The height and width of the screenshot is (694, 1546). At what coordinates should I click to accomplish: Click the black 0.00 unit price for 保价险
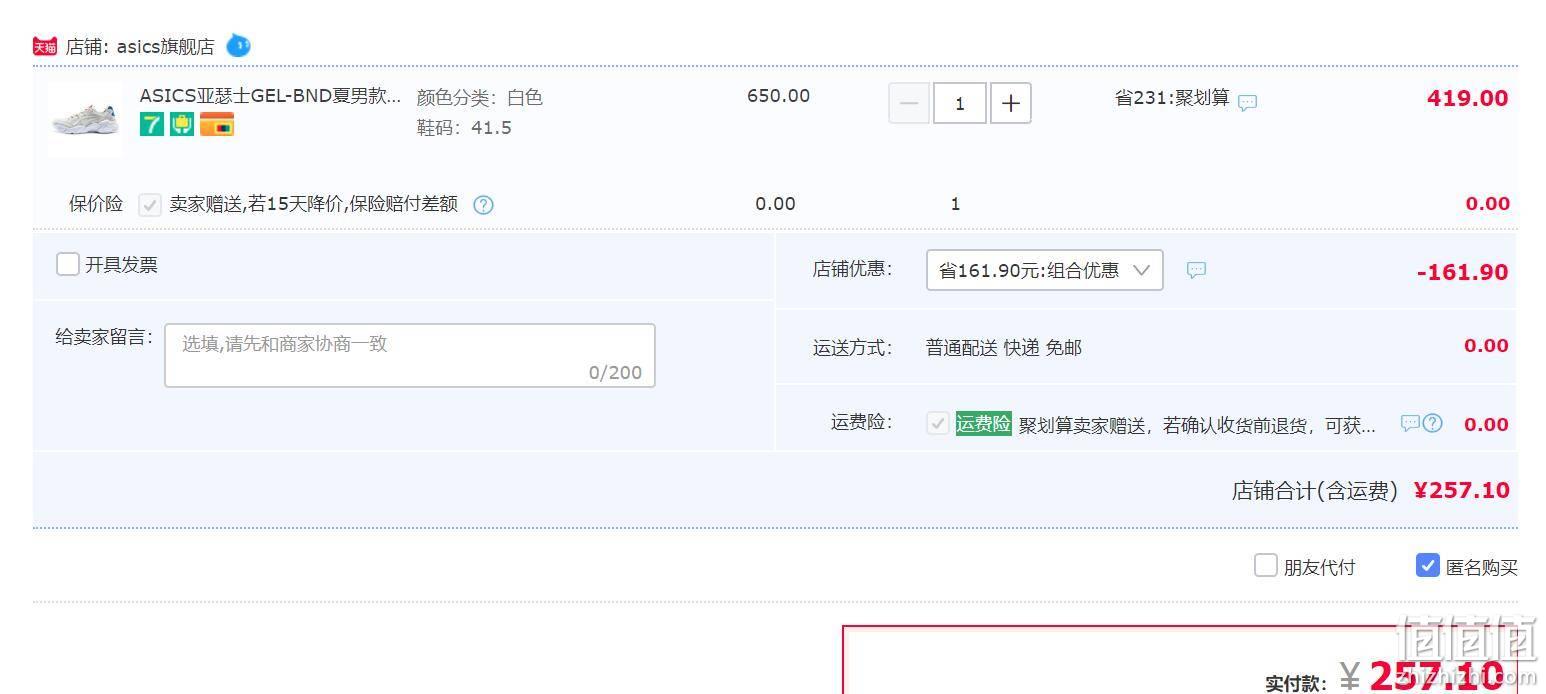(775, 204)
